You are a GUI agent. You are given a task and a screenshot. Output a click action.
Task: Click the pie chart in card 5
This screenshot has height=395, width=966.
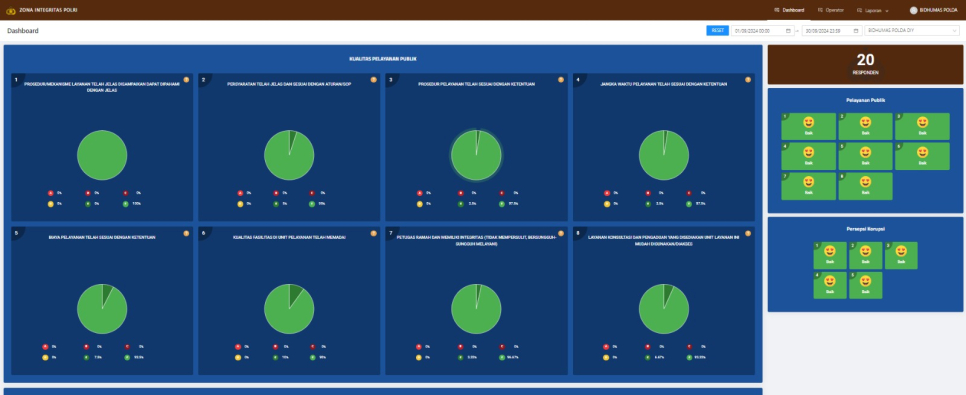pos(102,309)
